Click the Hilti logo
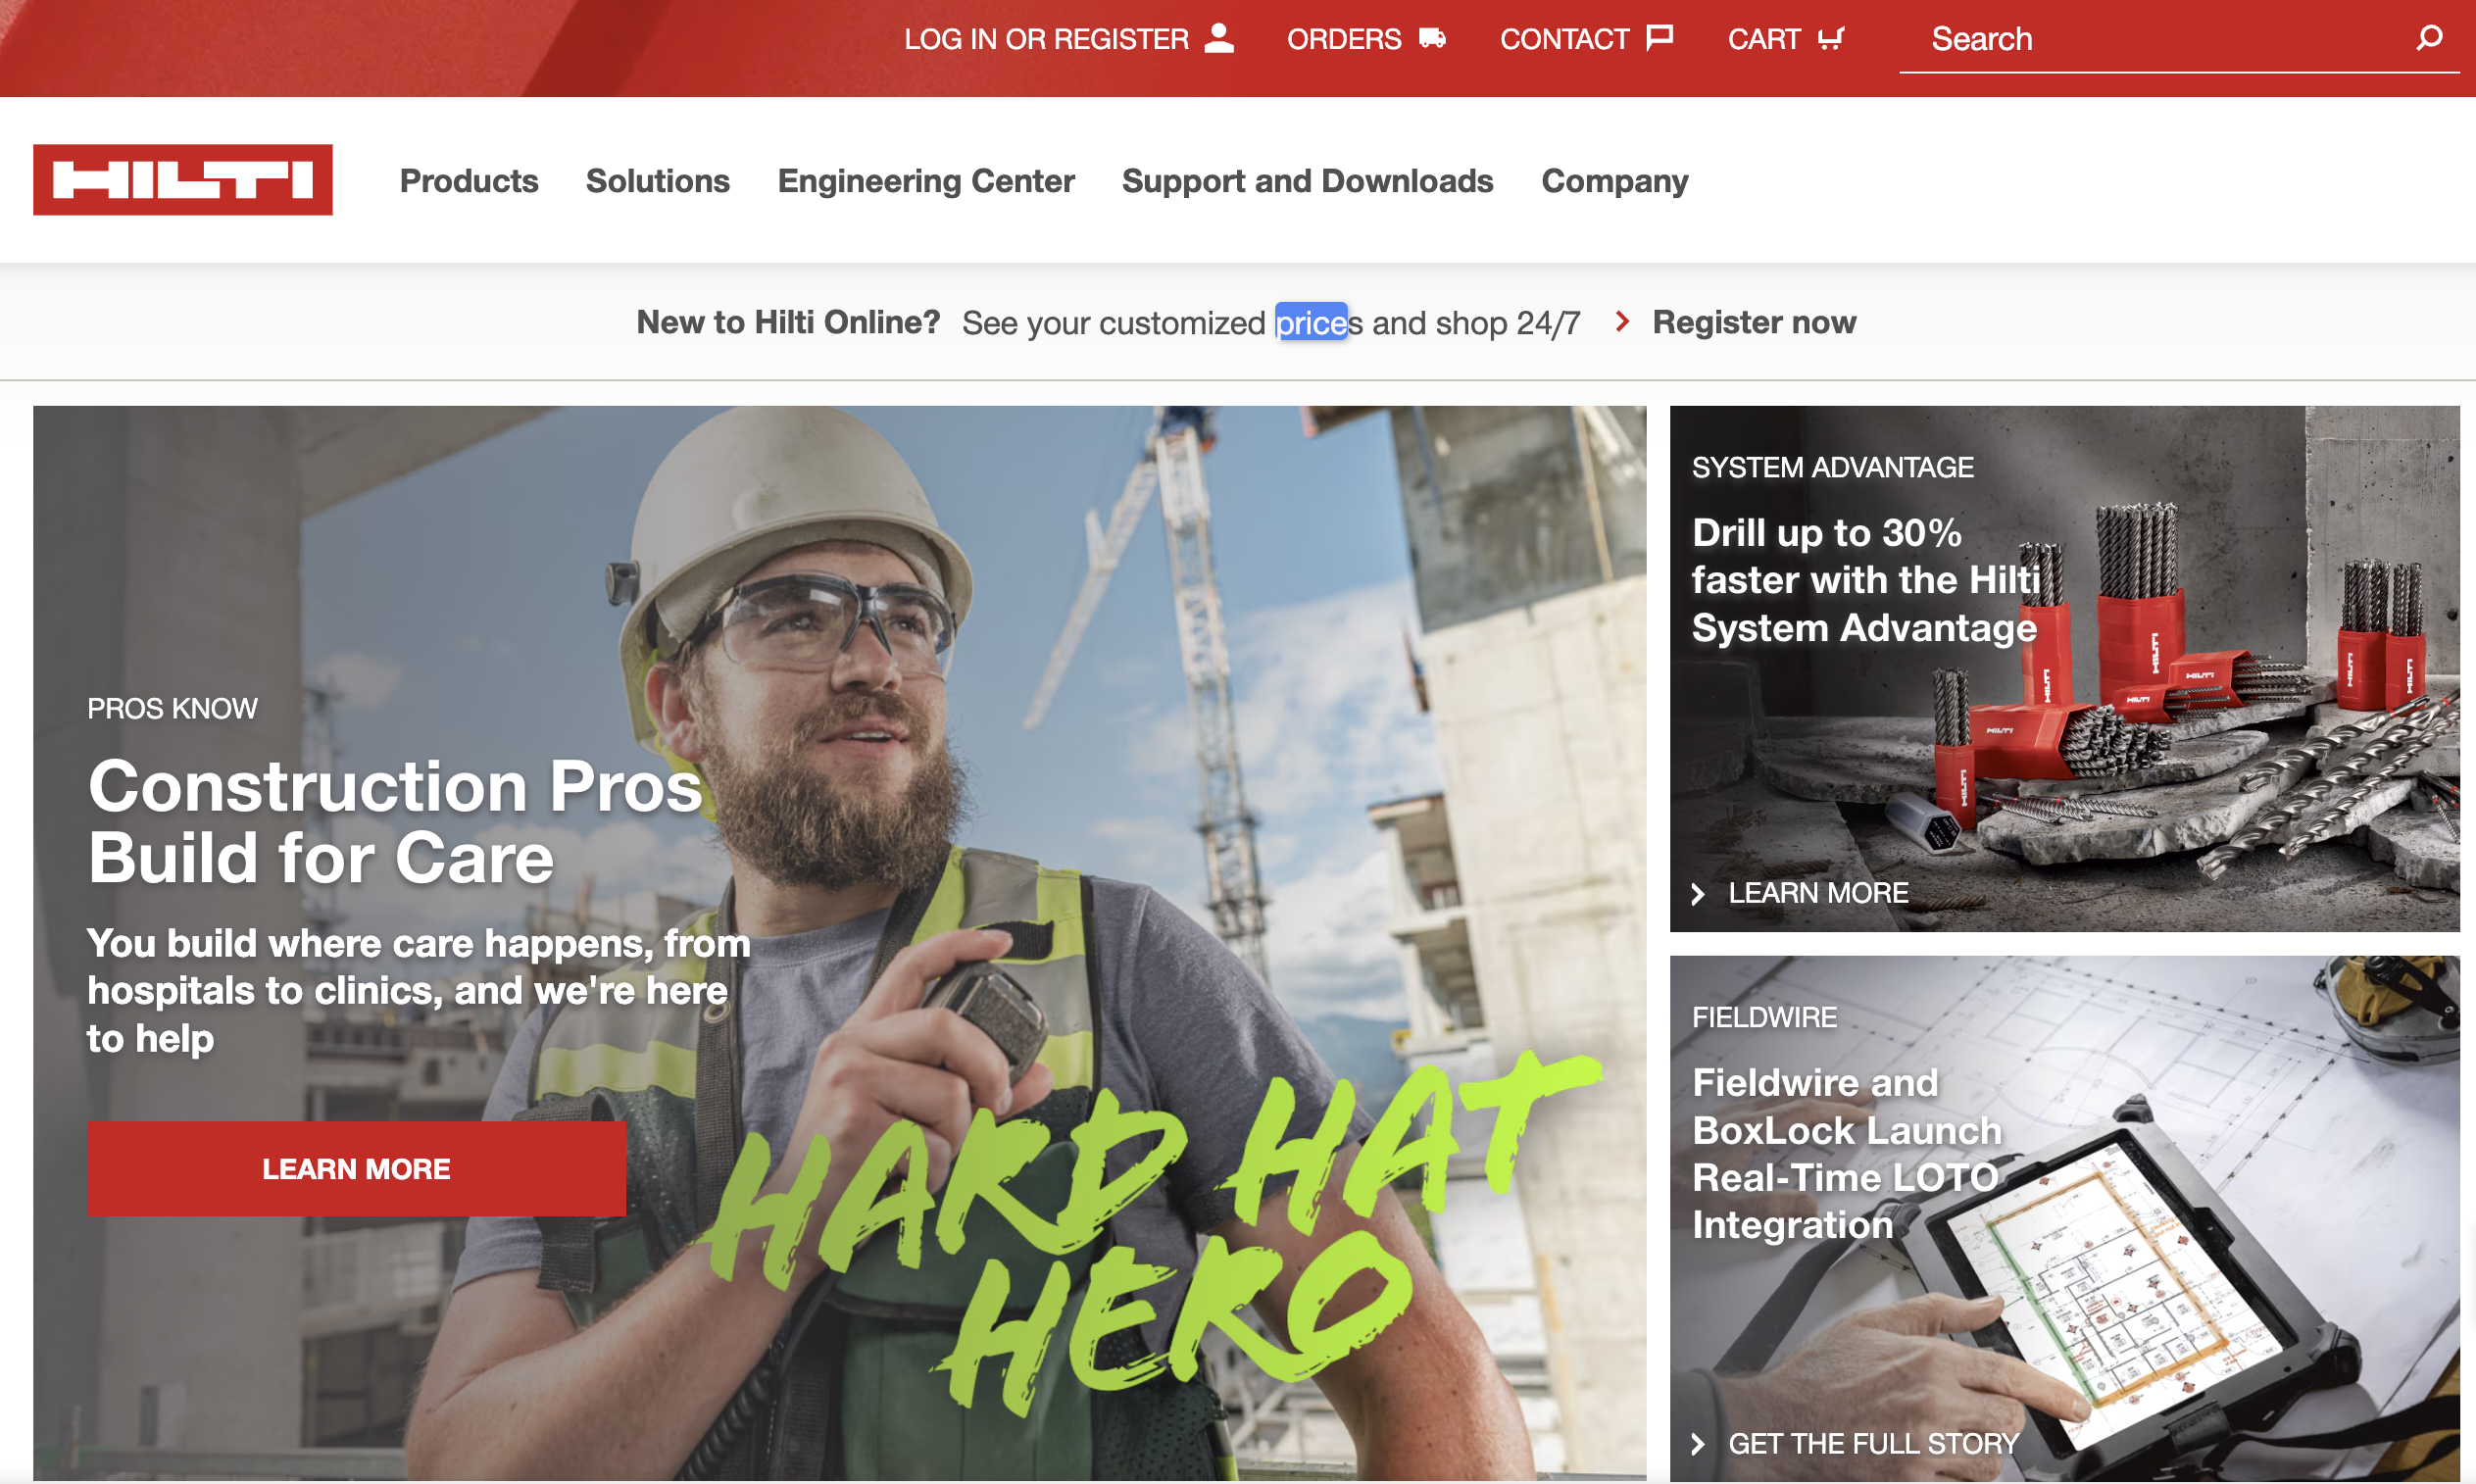The height and width of the screenshot is (1484, 2476). 183,180
